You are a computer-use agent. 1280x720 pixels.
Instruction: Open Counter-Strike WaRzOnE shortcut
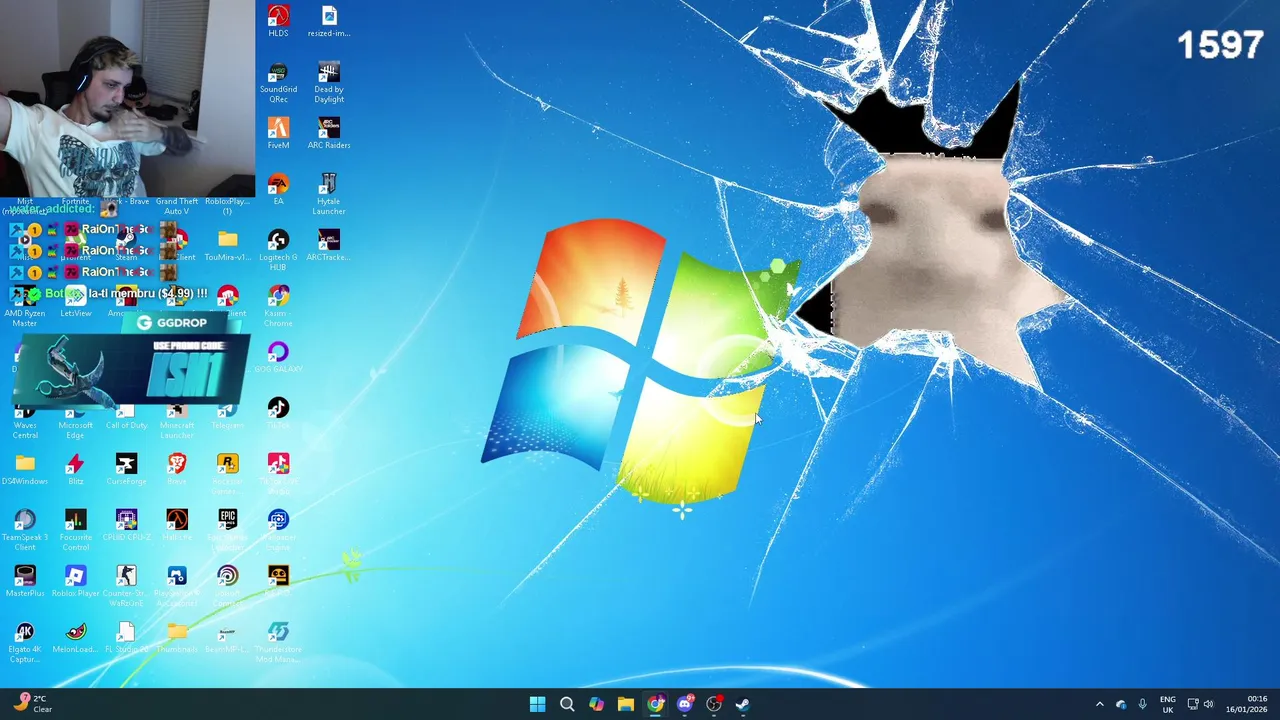coord(126,586)
